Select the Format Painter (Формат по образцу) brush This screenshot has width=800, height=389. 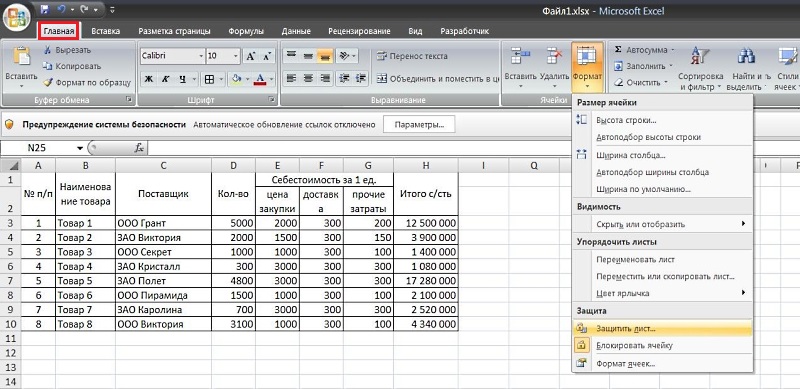[47, 82]
